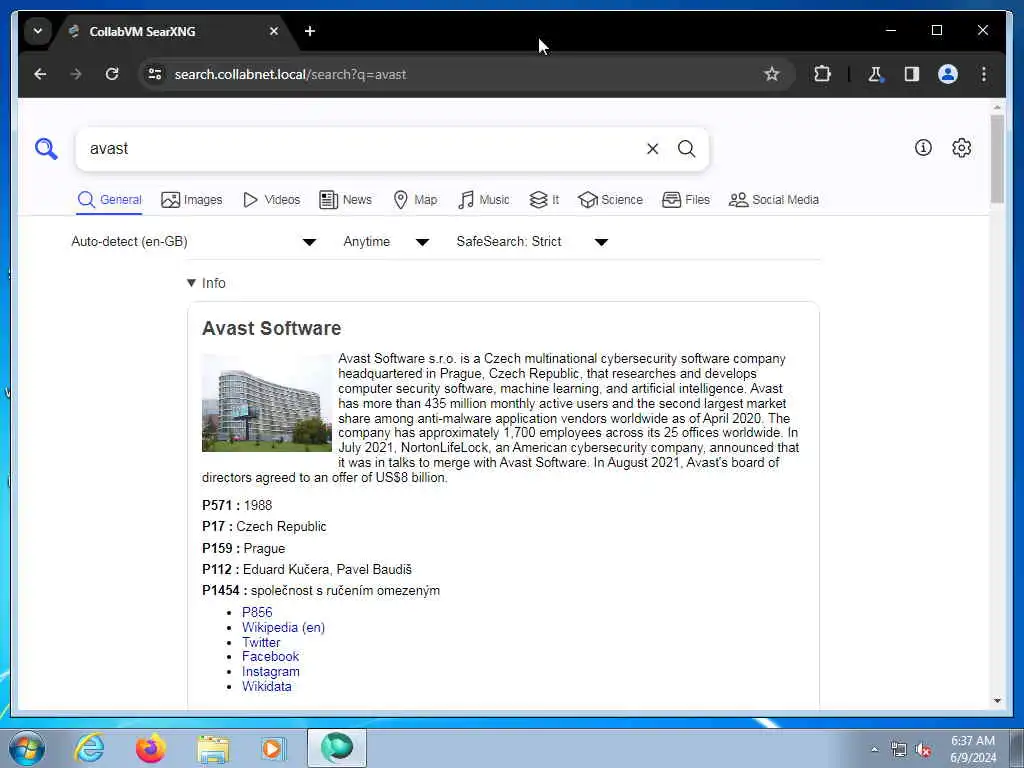Launch Internet Explorer from the taskbar
Viewport: 1024px width, 768px height.
pyautogui.click(x=89, y=748)
